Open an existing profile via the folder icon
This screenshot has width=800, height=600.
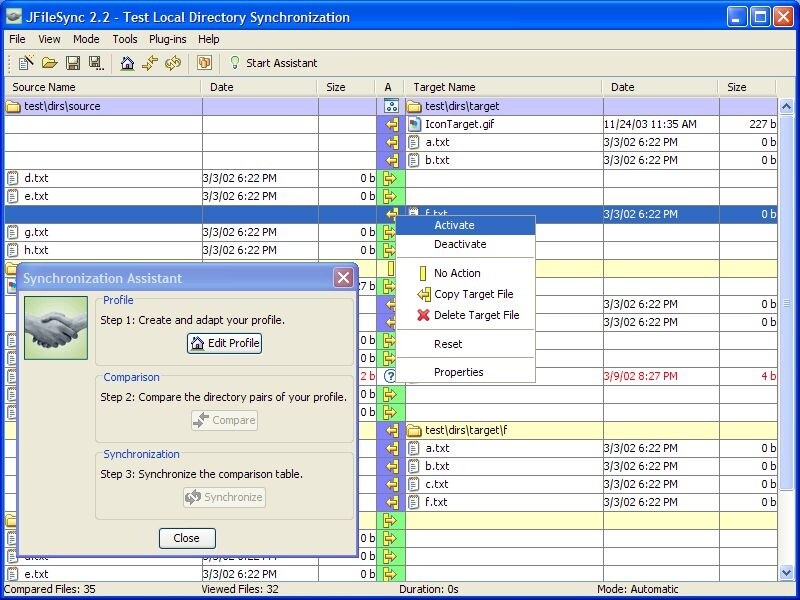click(50, 62)
